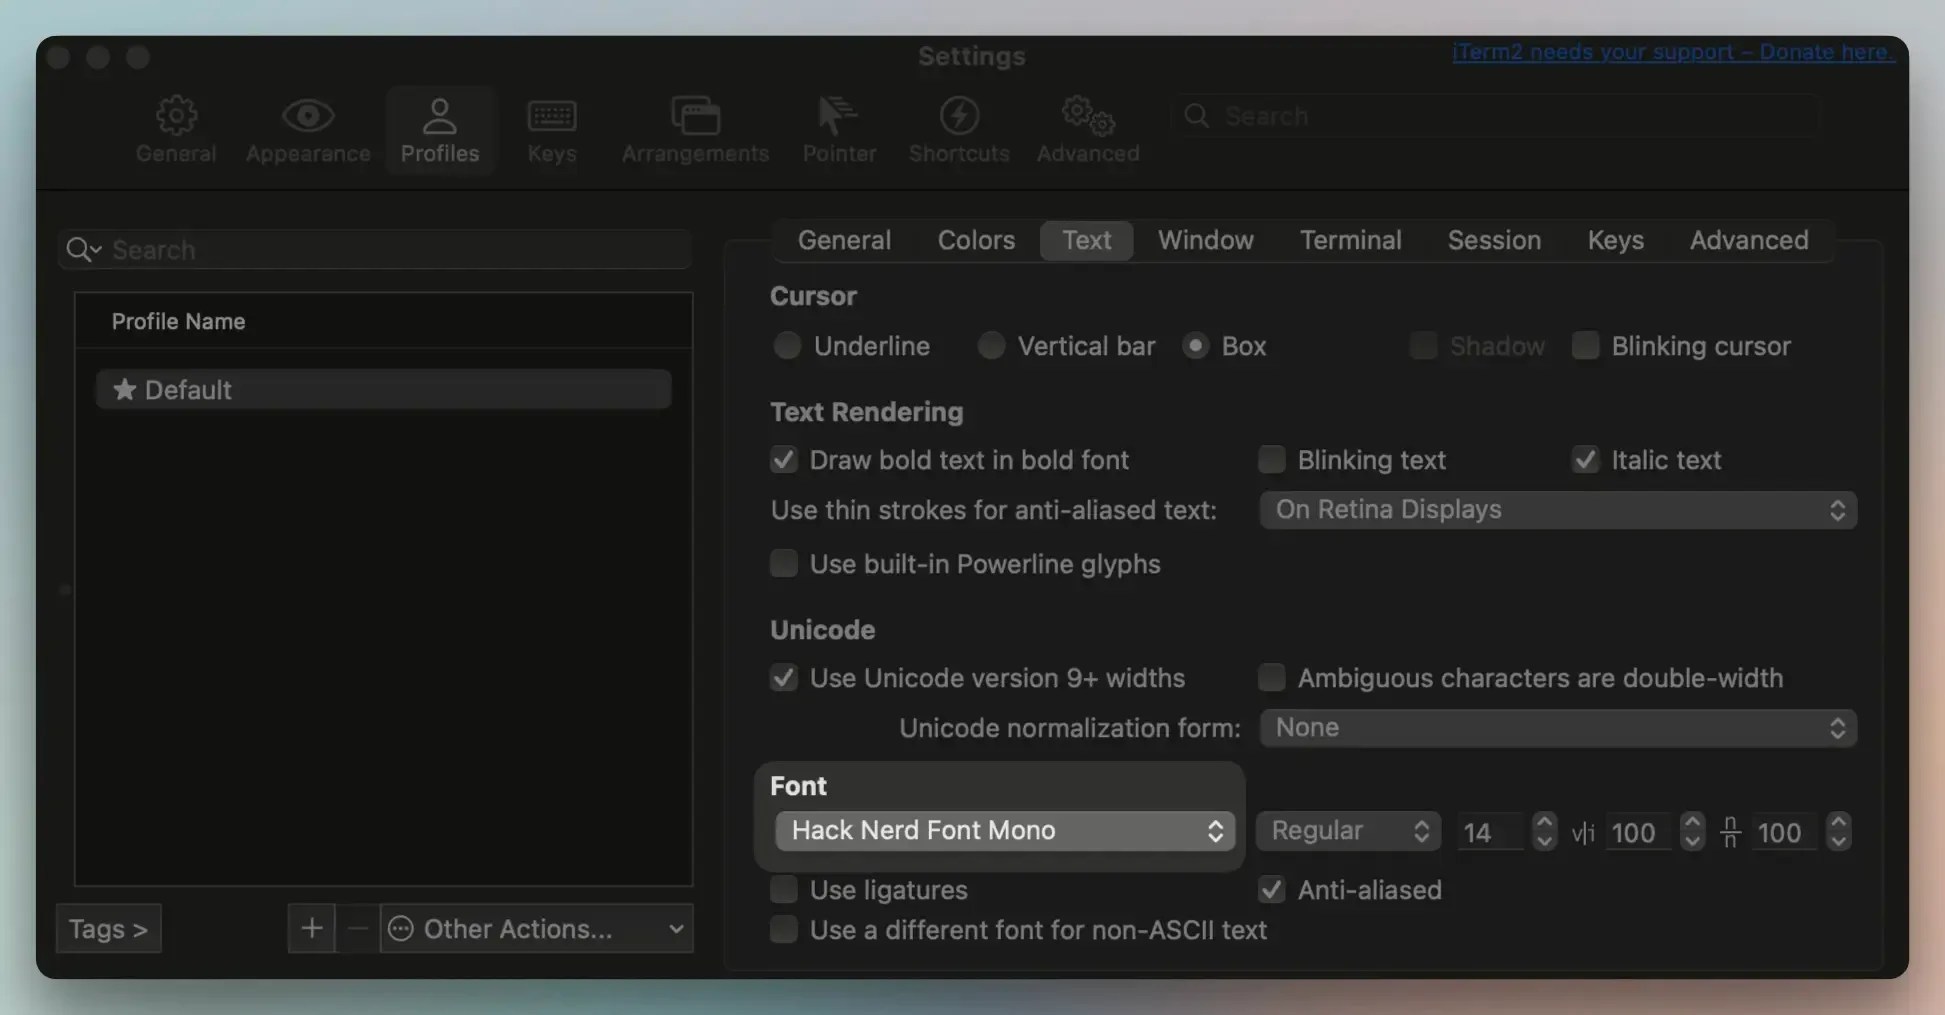This screenshot has height=1015, width=1945.
Task: Enable the Use ligatures checkbox
Action: click(x=783, y=889)
